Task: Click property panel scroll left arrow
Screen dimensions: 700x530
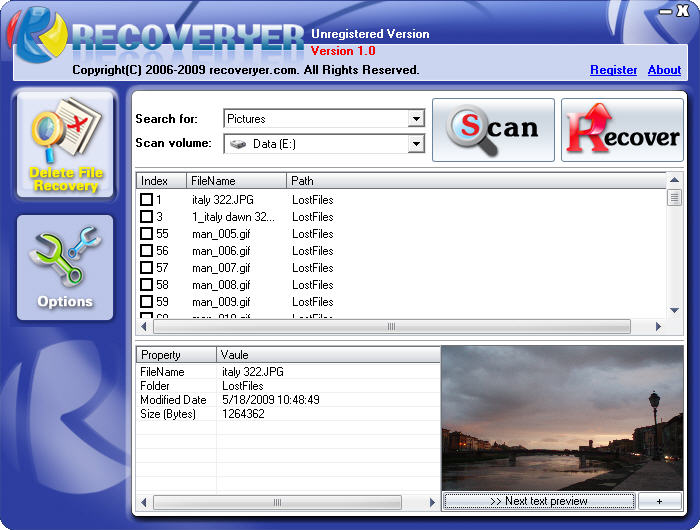Action: [144, 502]
